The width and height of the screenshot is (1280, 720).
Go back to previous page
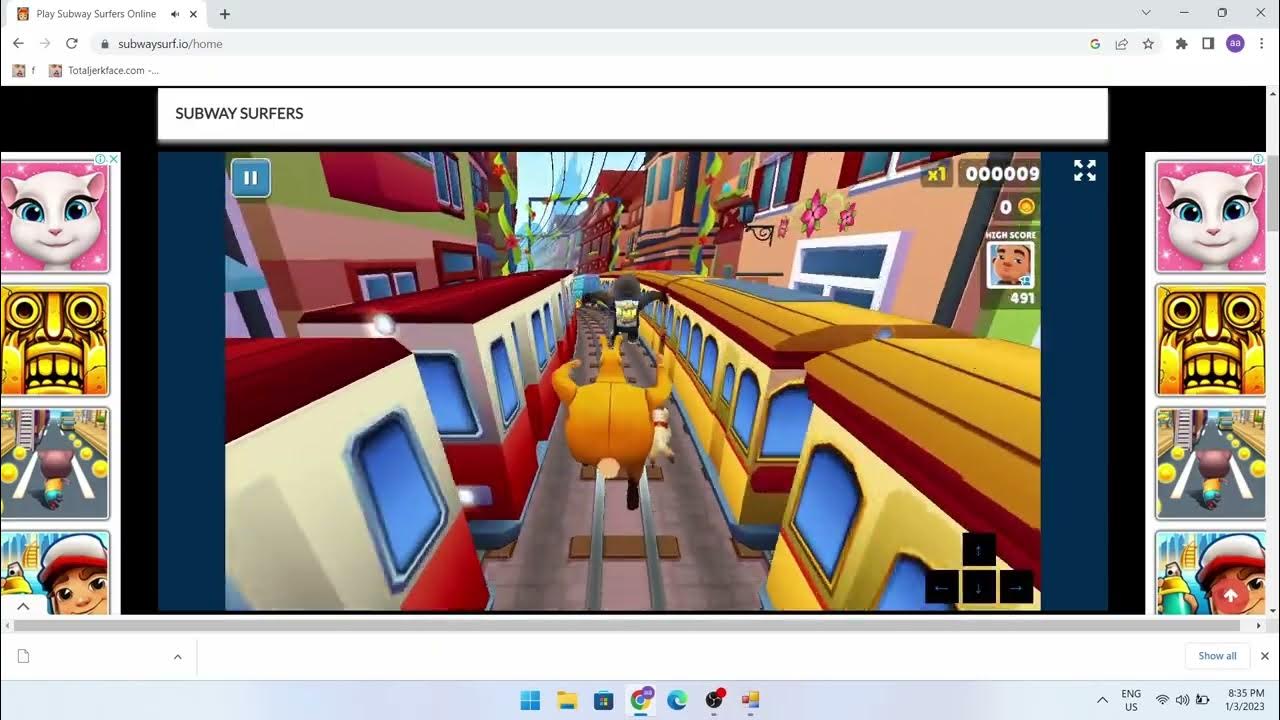(18, 43)
